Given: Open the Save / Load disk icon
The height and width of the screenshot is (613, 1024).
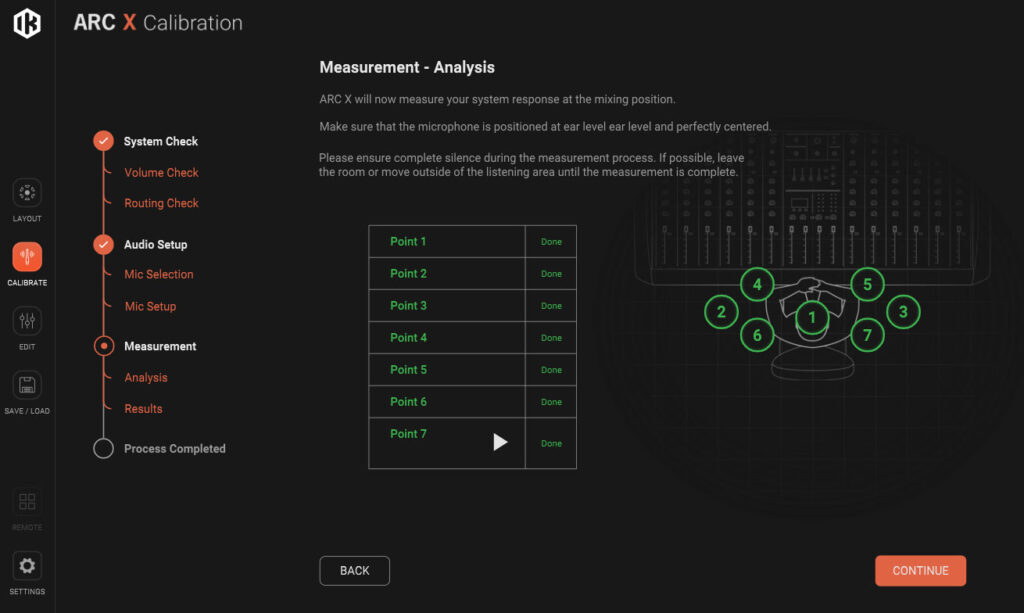Looking at the screenshot, I should pyautogui.click(x=27, y=385).
